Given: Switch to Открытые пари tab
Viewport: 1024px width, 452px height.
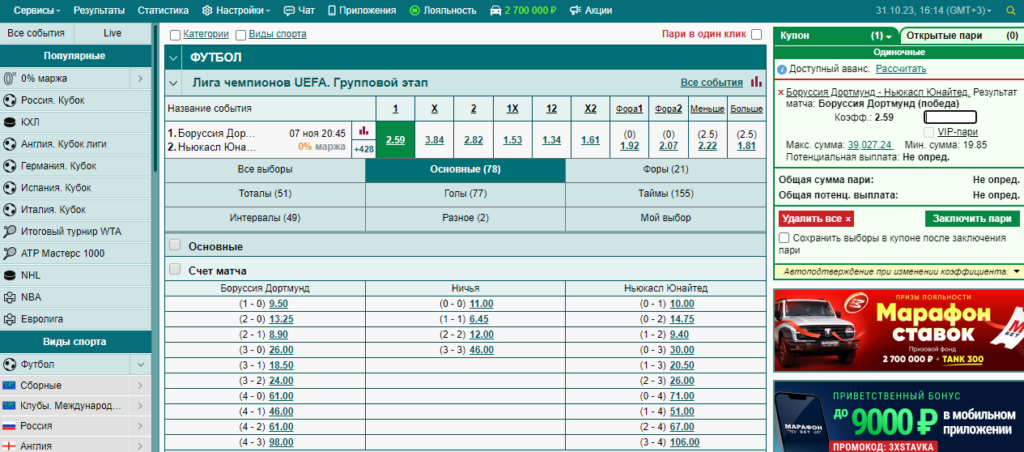Looking at the screenshot, I should [962, 36].
